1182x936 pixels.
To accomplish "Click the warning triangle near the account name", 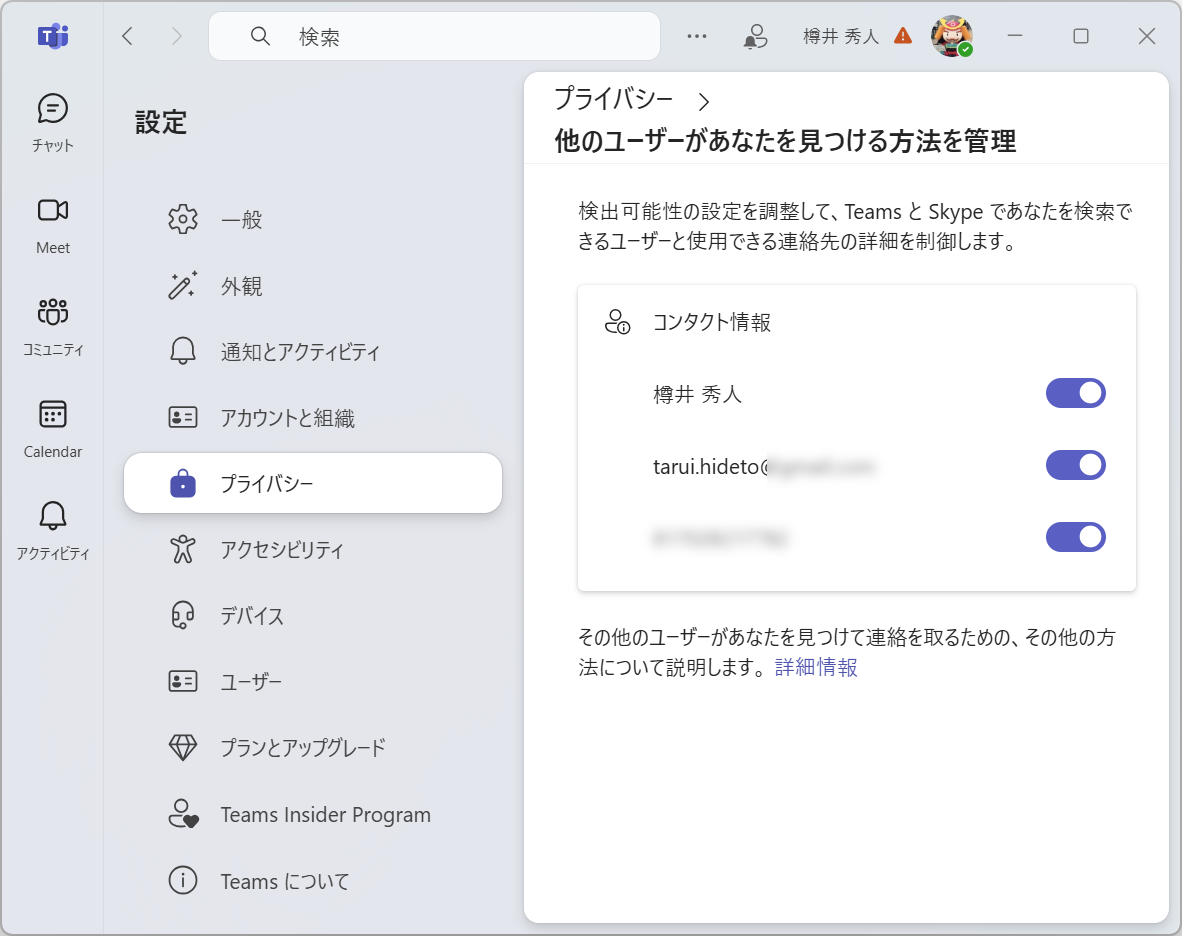I will pos(903,36).
